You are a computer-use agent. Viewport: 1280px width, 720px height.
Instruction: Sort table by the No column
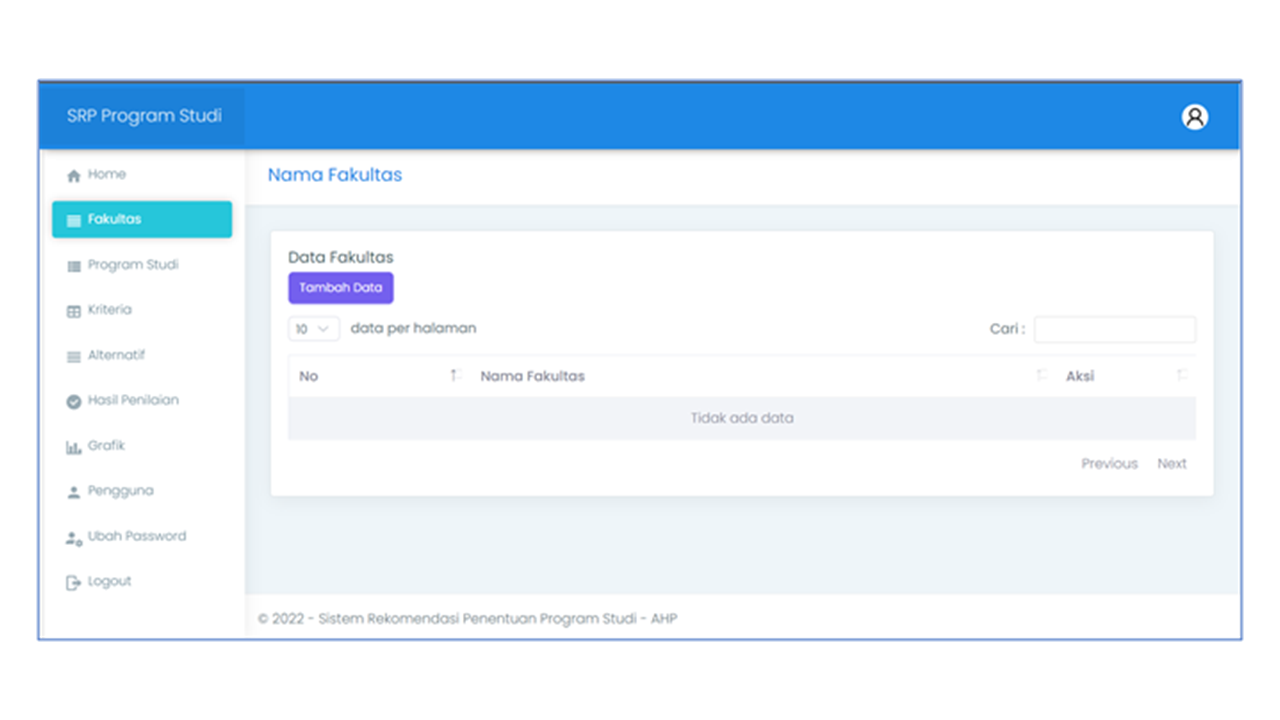coord(455,376)
